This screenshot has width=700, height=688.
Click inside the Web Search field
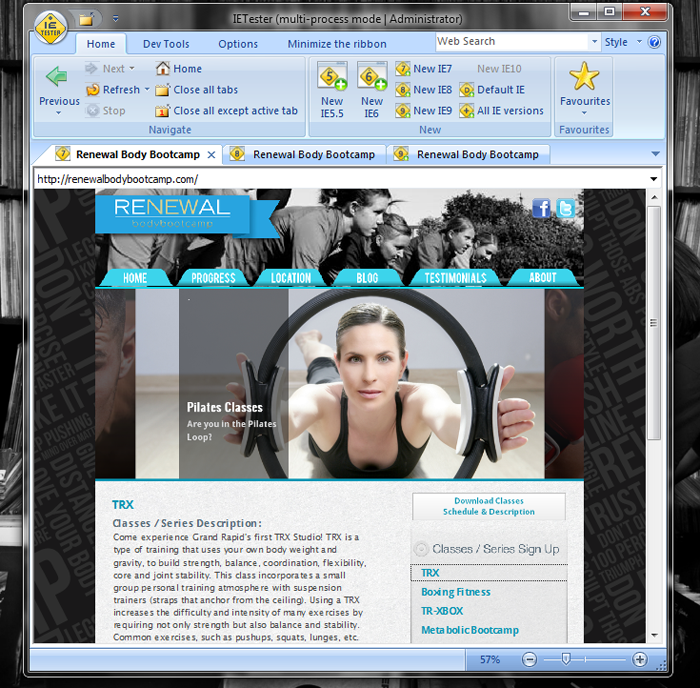pos(510,42)
